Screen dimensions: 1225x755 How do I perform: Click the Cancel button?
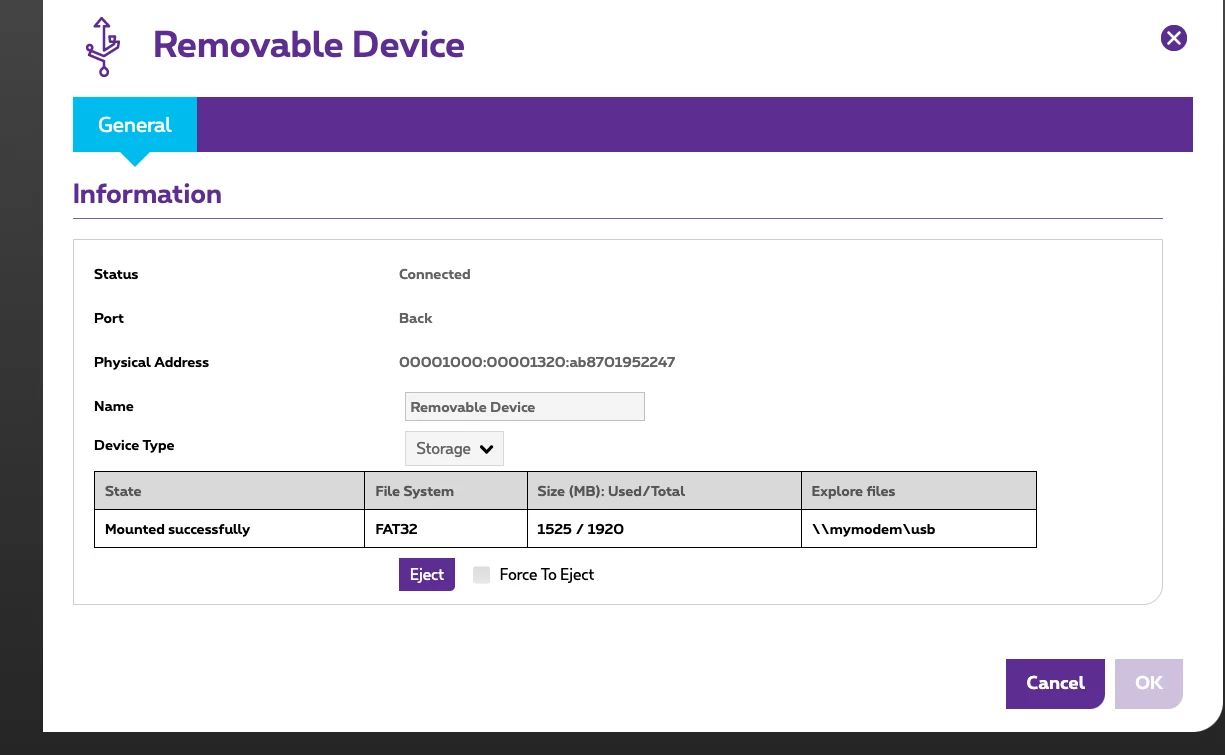1054,683
